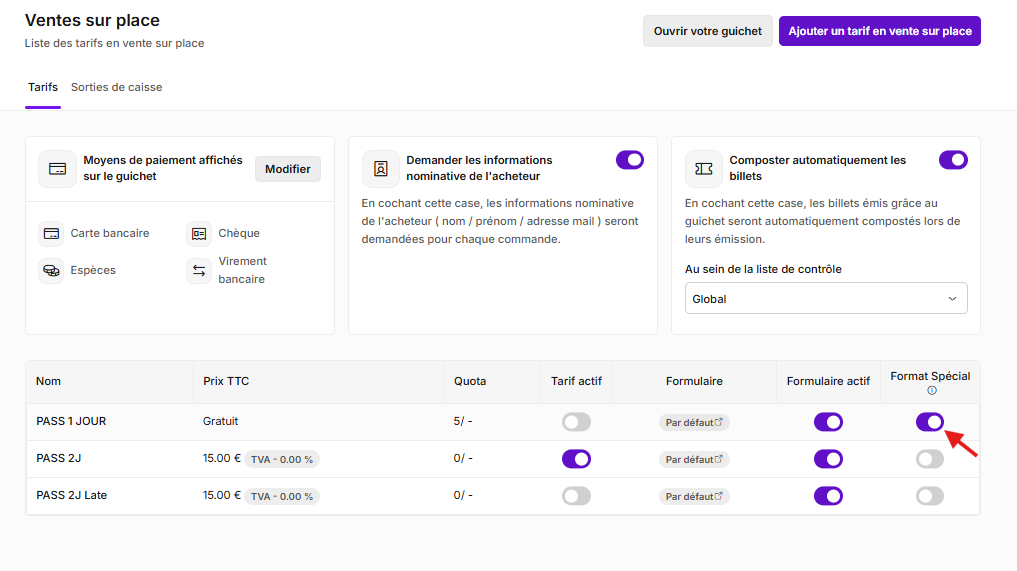The width and height of the screenshot is (1017, 571).
Task: Open Par défaut form for PASS 1 JOUR
Action: click(x=694, y=422)
